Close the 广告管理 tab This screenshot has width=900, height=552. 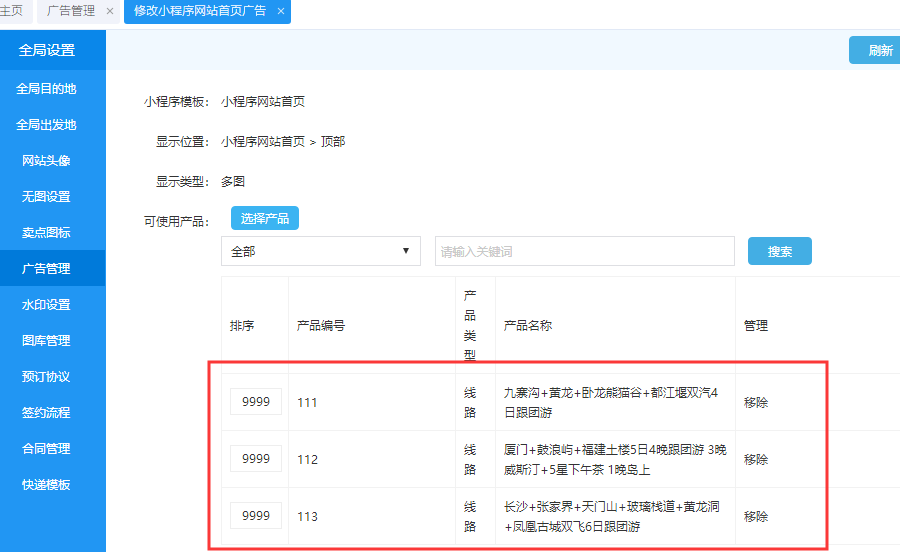click(110, 12)
